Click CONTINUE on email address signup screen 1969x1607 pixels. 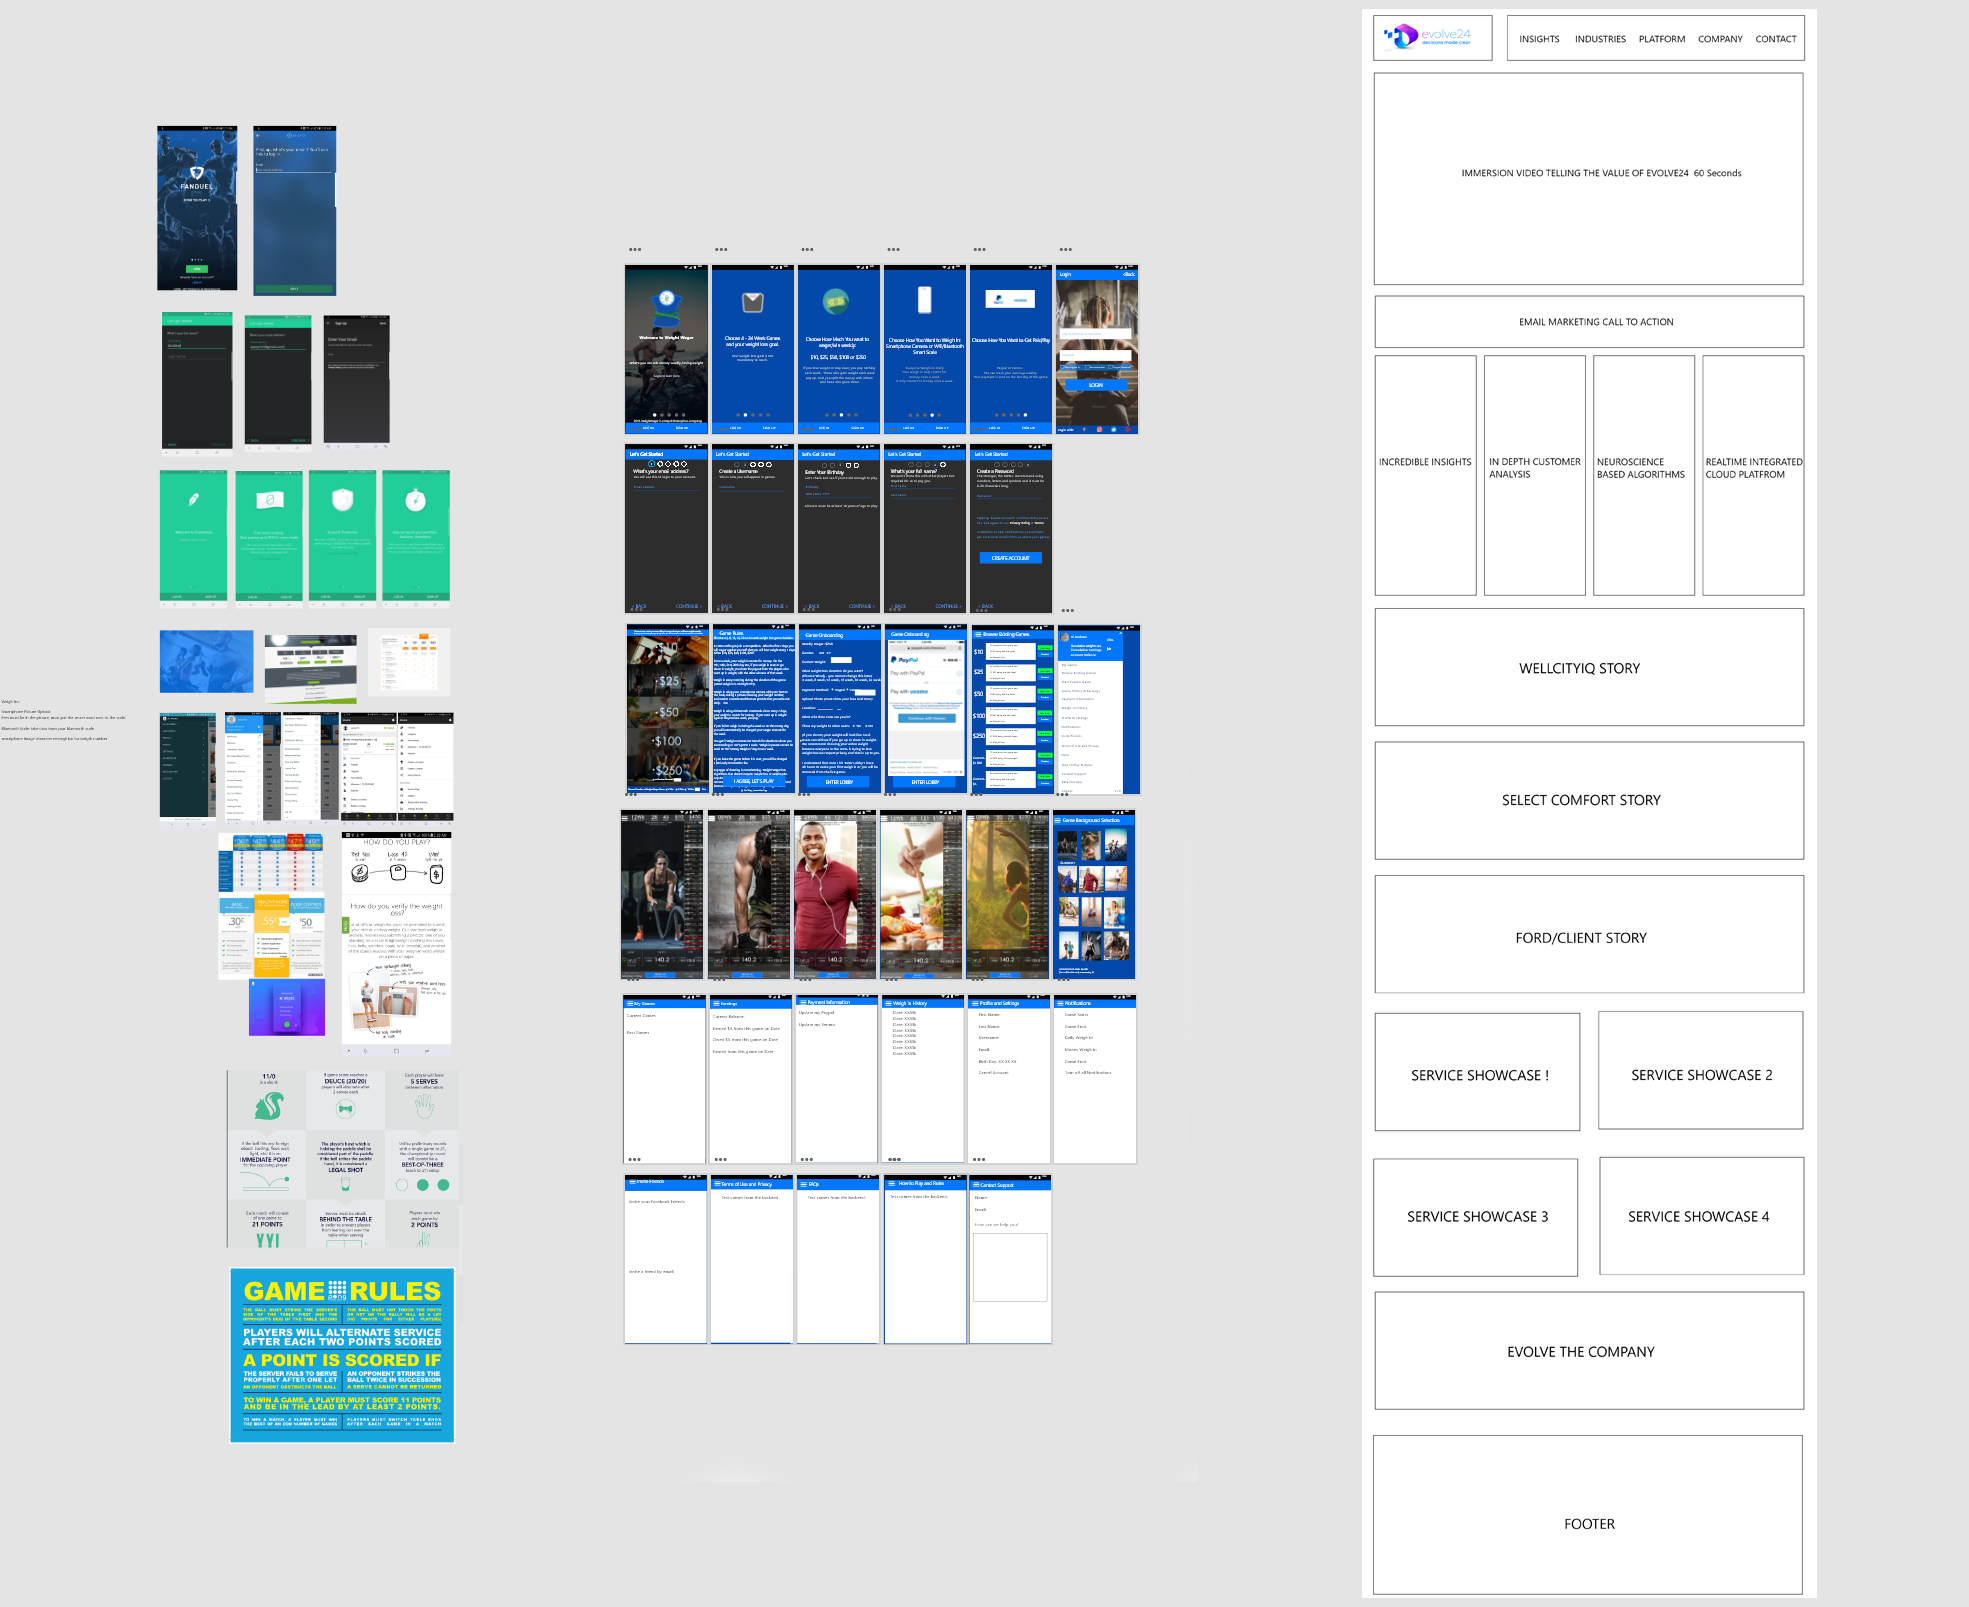click(688, 606)
